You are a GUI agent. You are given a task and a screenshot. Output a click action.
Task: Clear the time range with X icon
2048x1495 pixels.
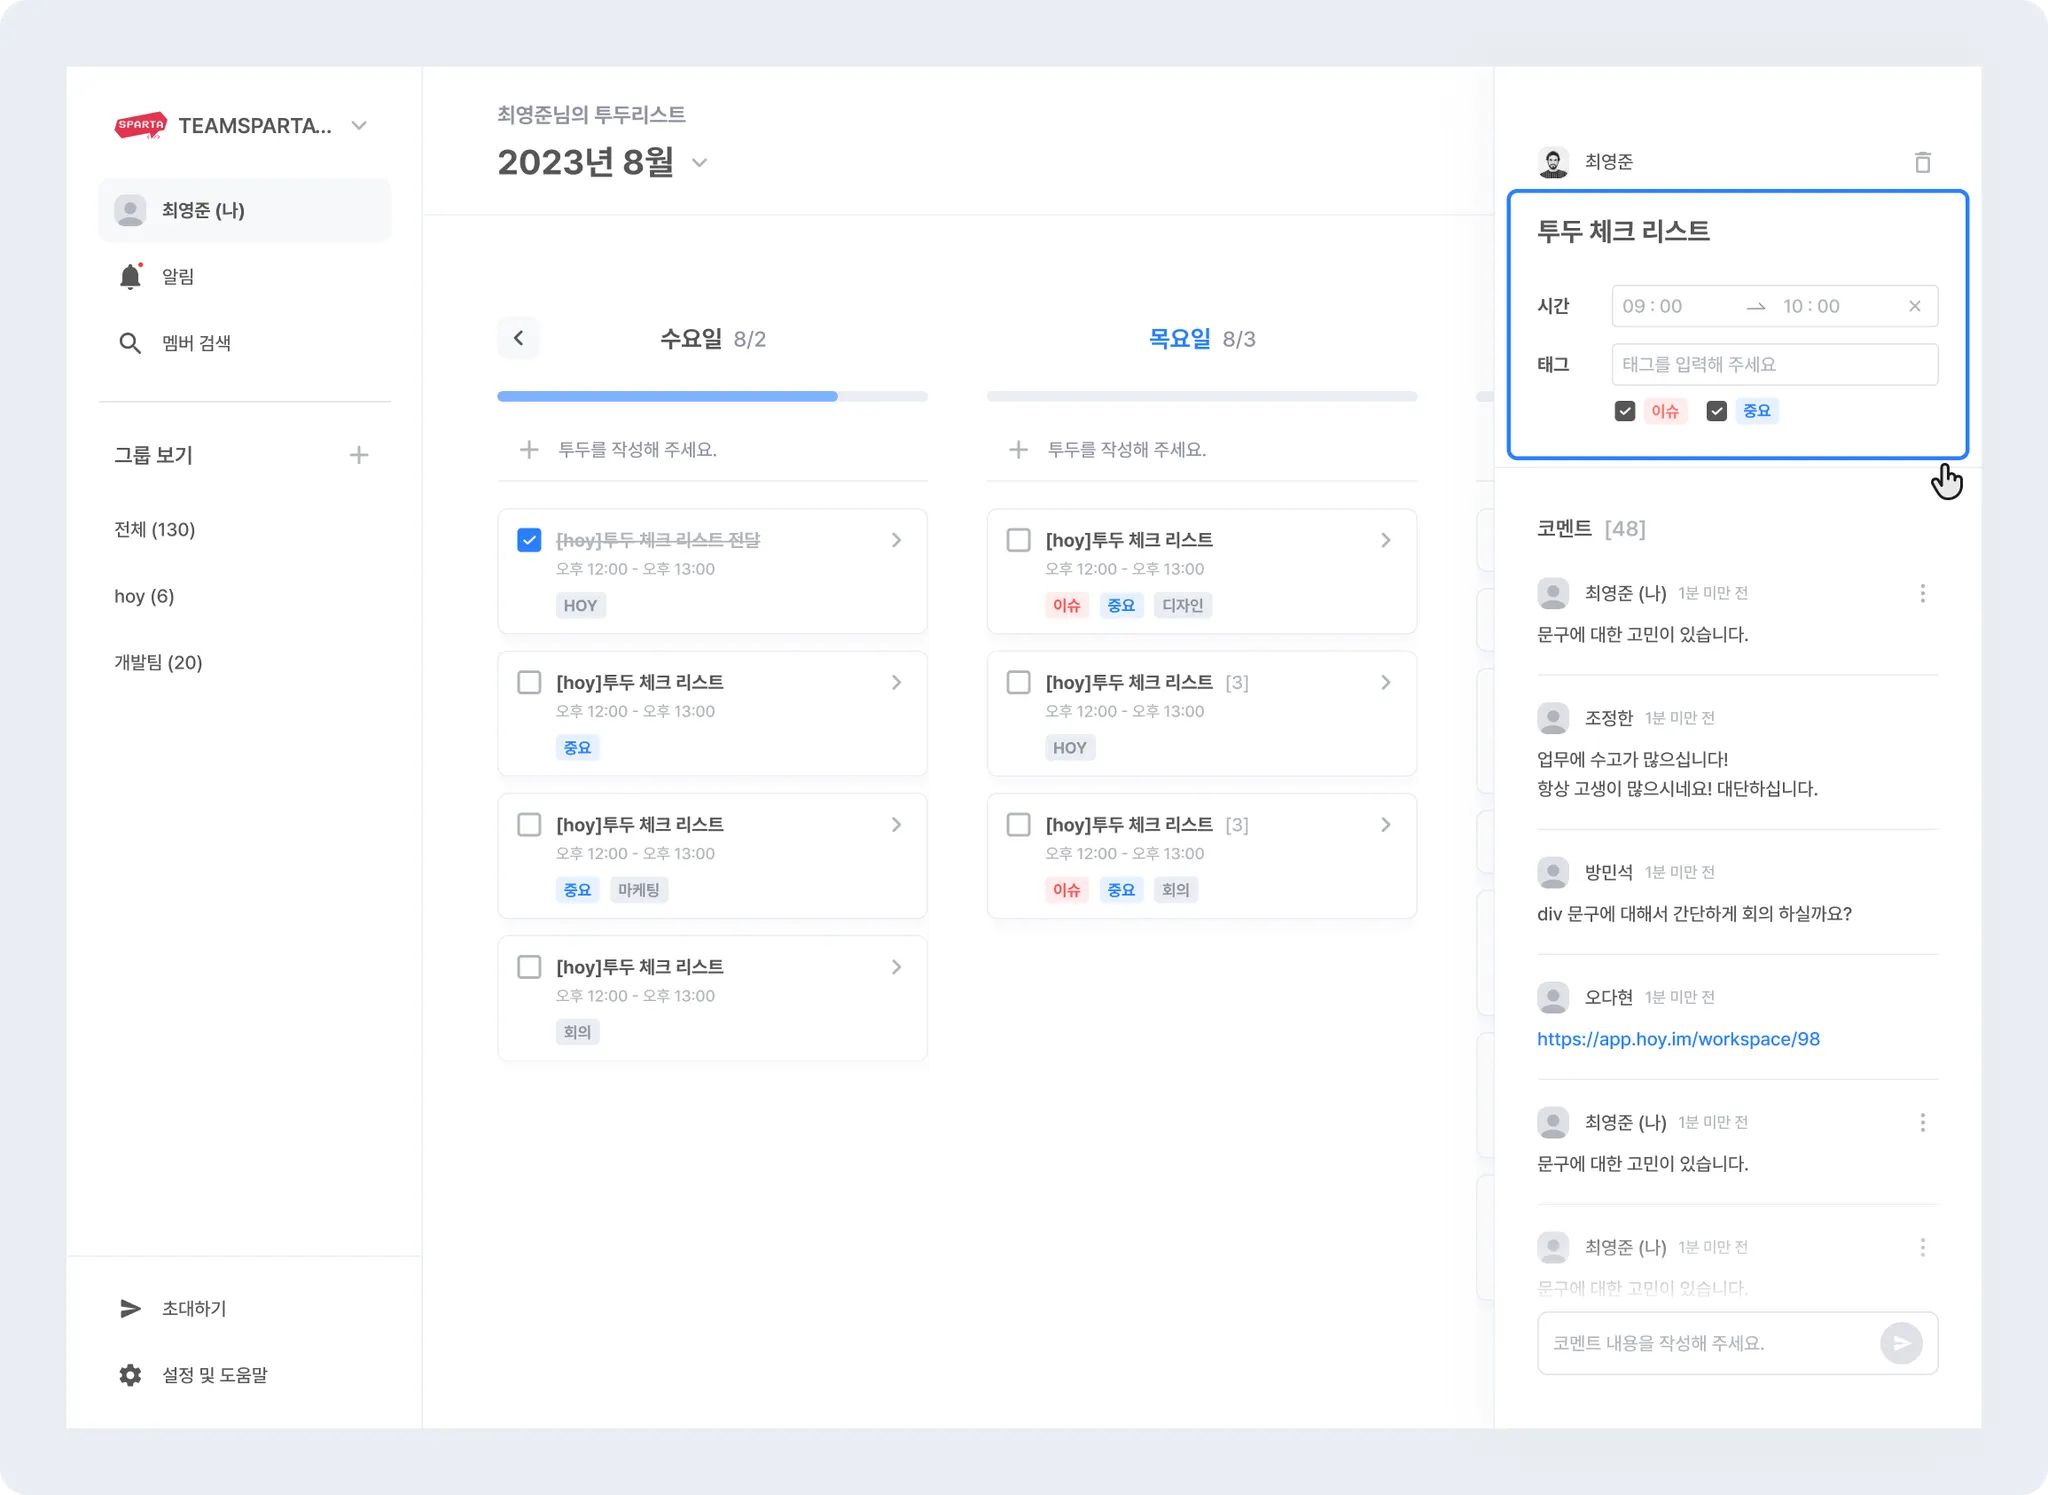tap(1914, 306)
